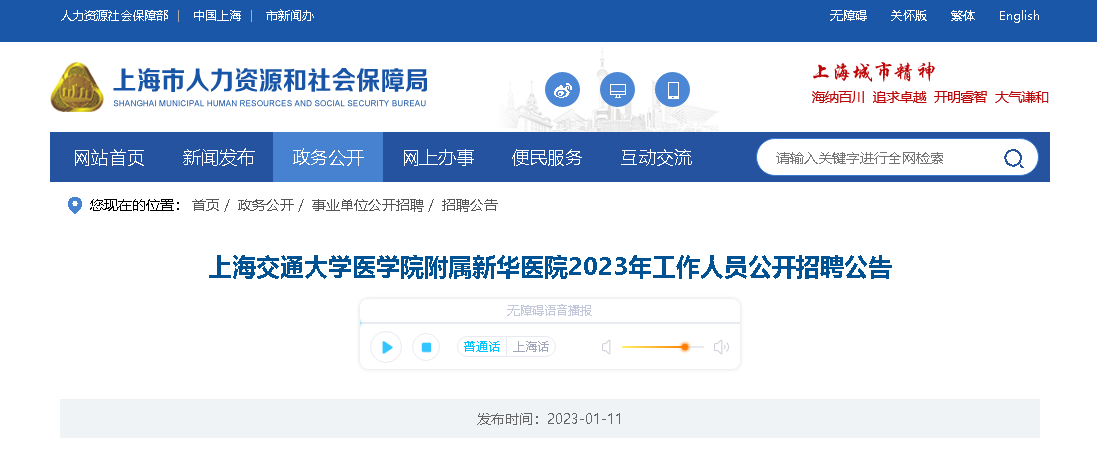Click the magnifier search icon
Screen dimensions: 1097x458
(x=1014, y=158)
